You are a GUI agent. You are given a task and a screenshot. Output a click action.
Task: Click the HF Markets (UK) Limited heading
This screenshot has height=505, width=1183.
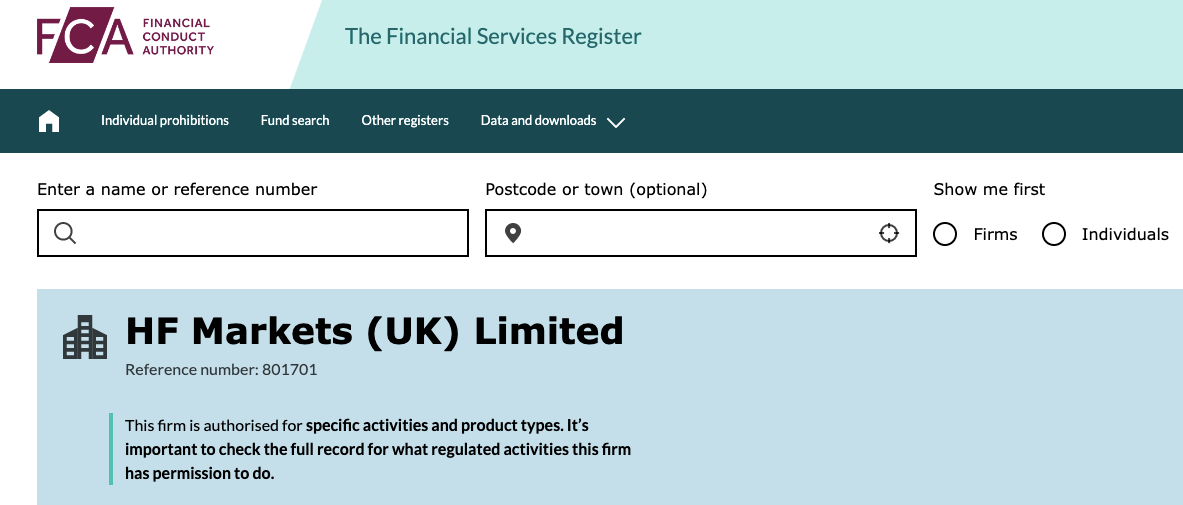(x=374, y=331)
